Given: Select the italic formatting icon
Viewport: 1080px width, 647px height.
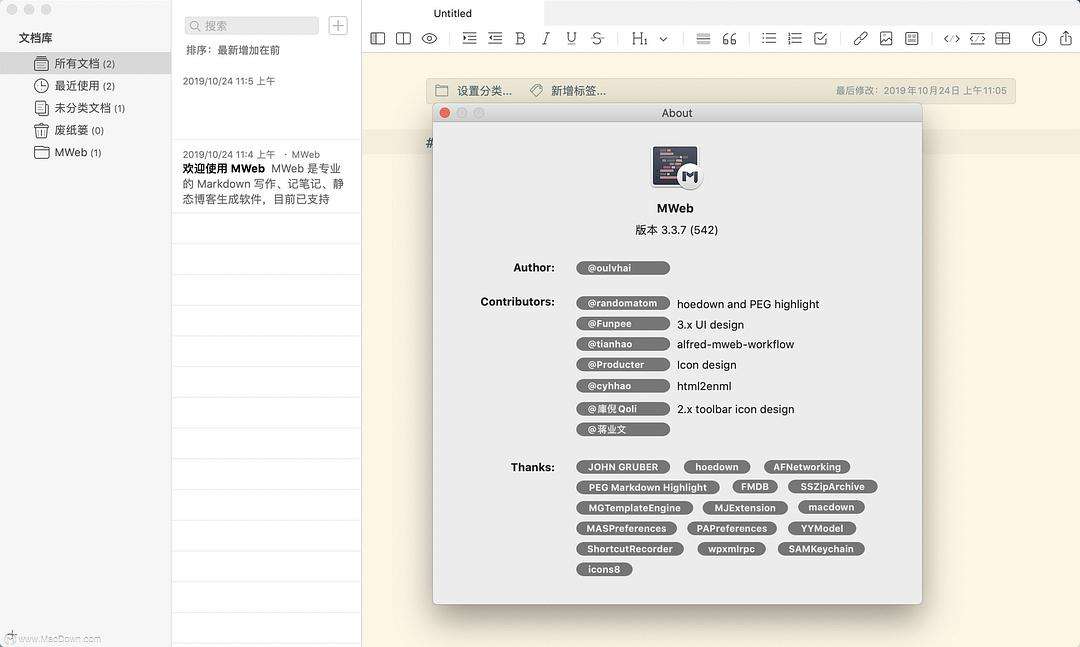Looking at the screenshot, I should 544,38.
